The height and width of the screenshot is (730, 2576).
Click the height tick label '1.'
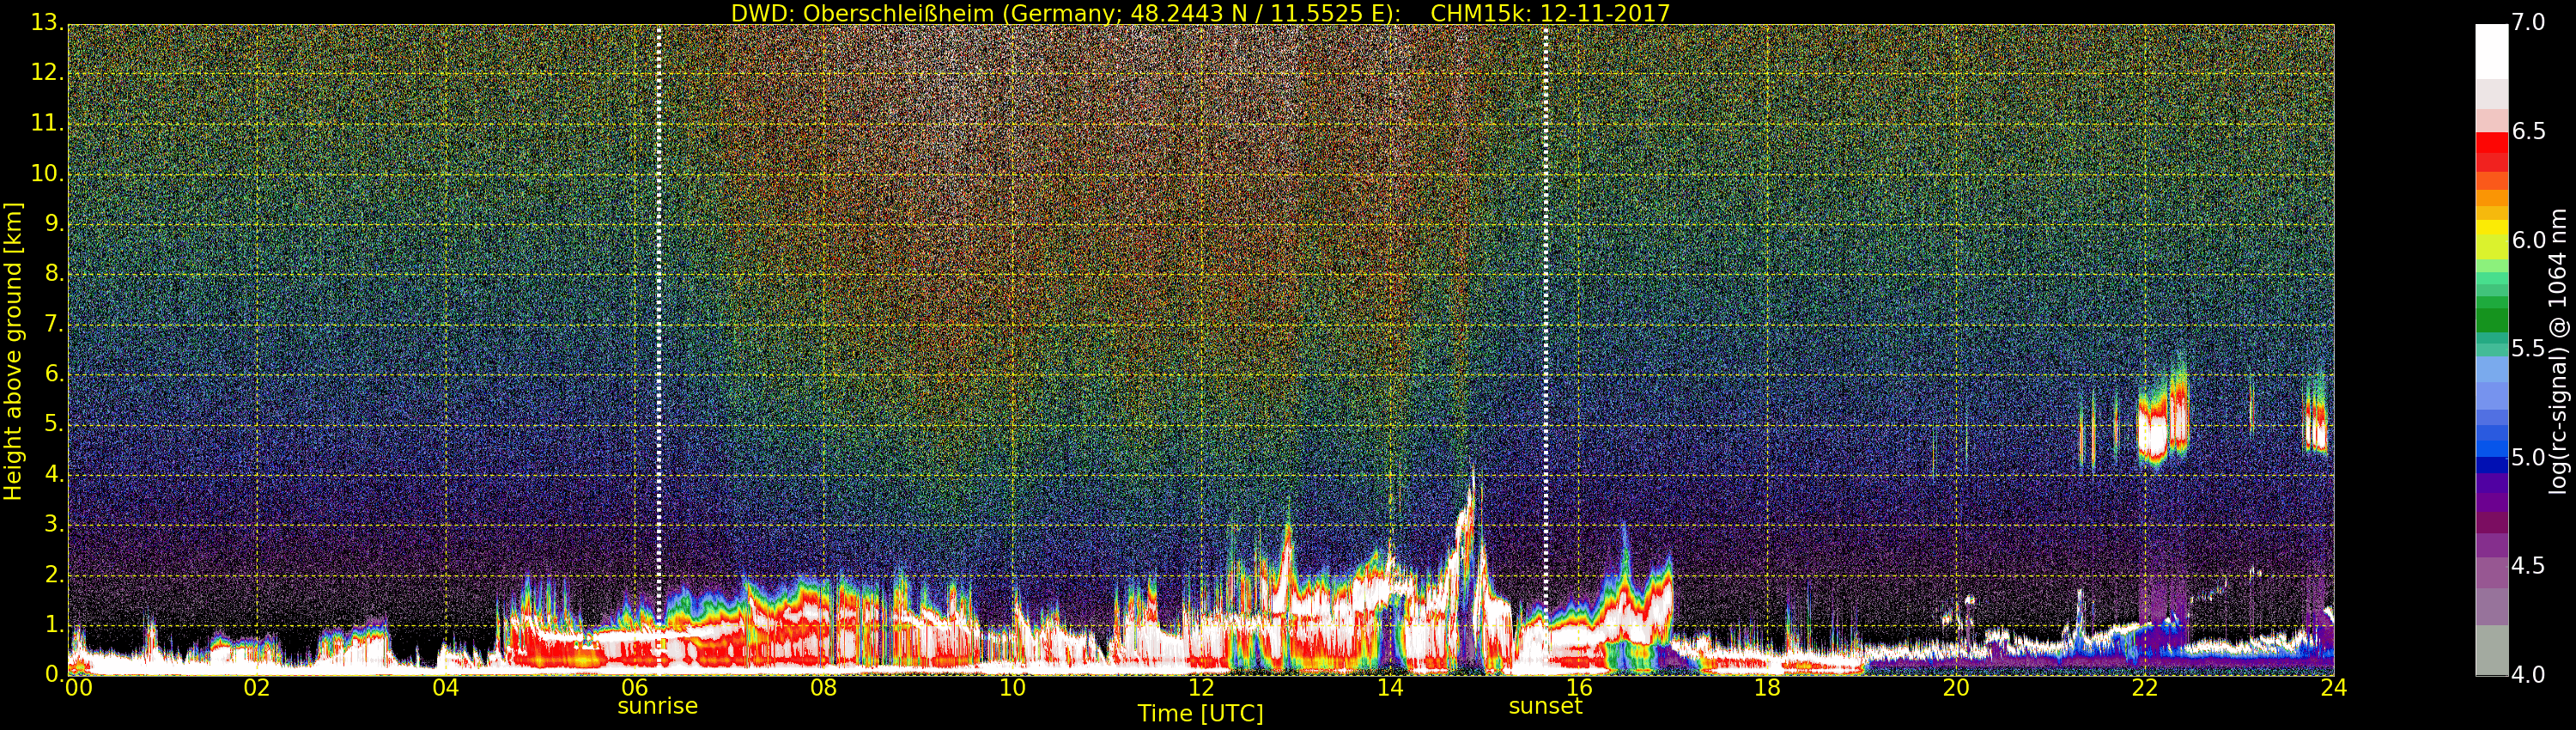(54, 626)
